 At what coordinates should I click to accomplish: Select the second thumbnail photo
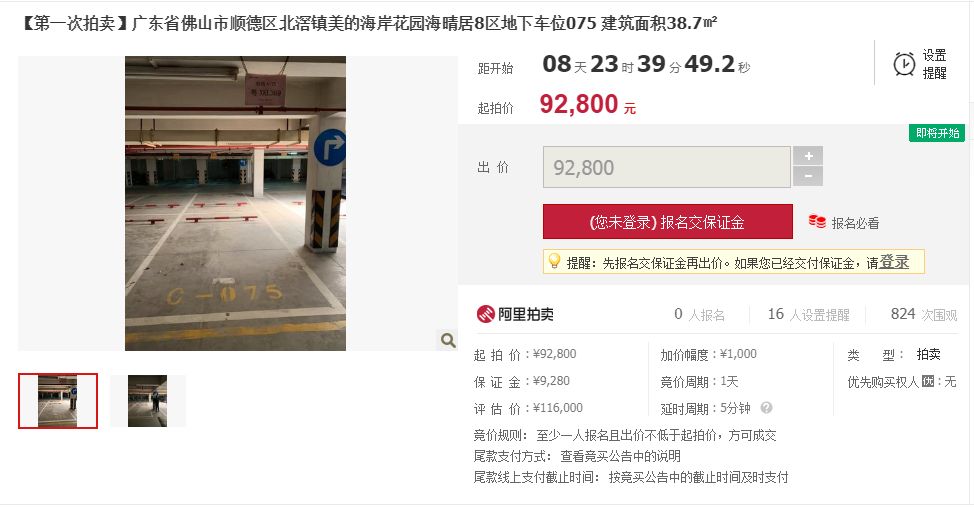point(148,401)
